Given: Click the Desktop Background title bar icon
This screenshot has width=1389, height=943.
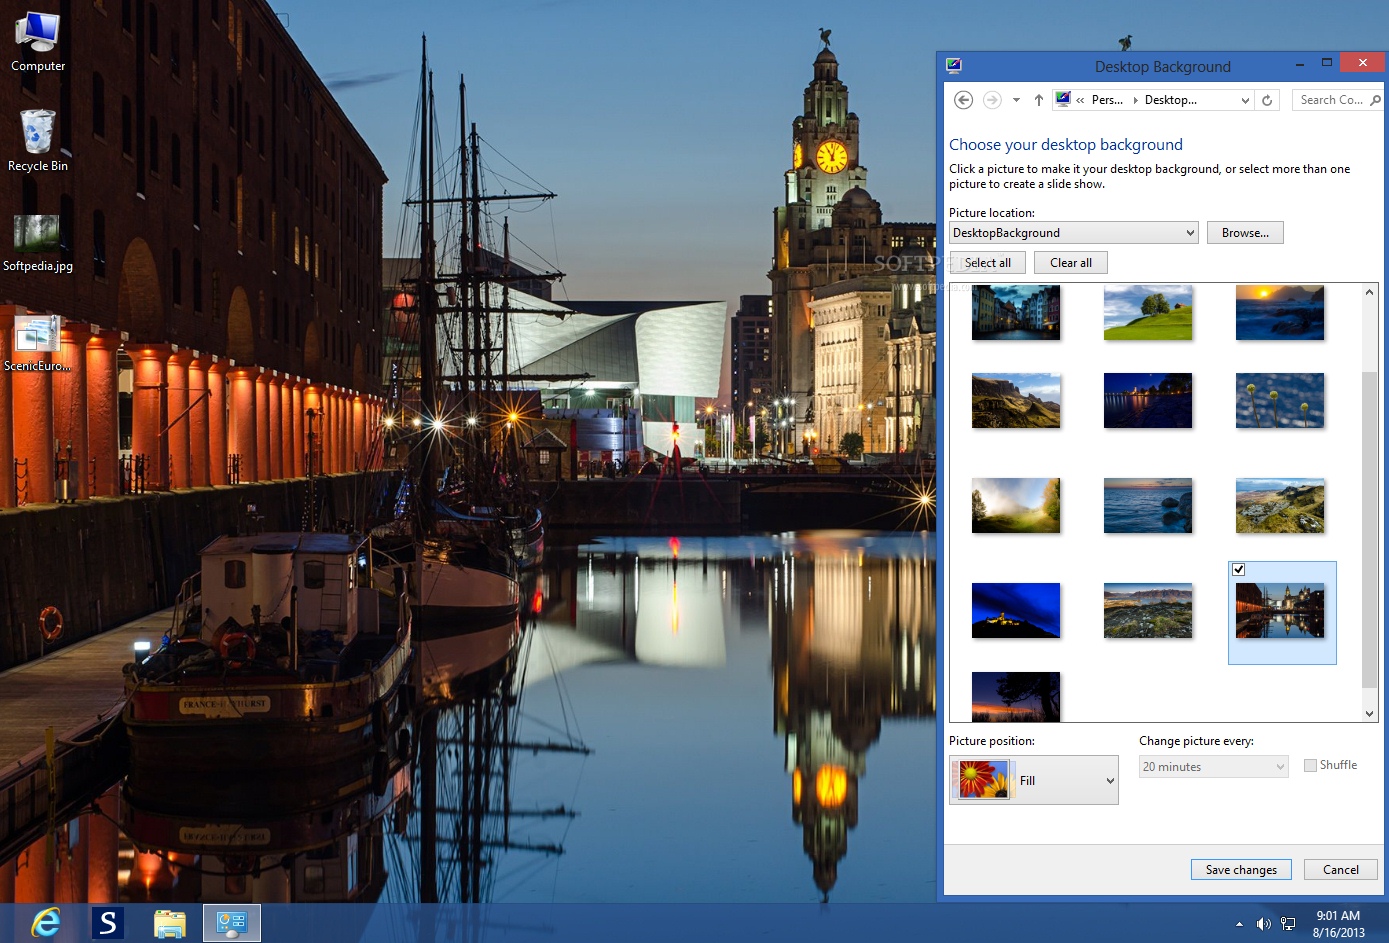Looking at the screenshot, I should [954, 66].
